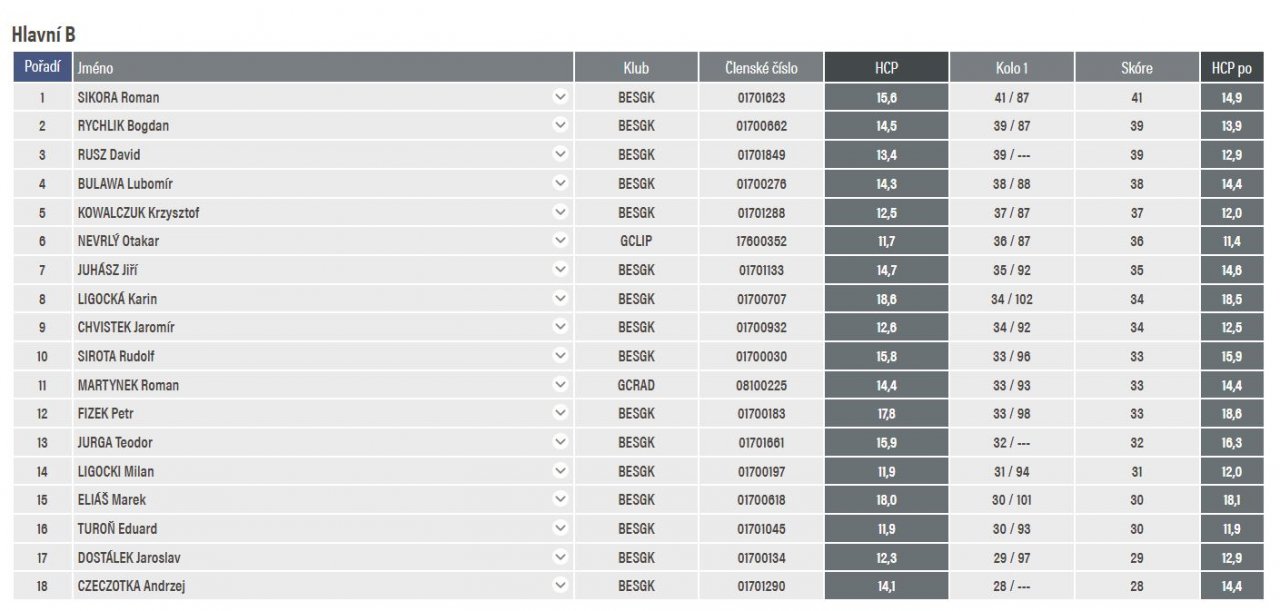The image size is (1280, 611).
Task: Expand LIGOCKÁ Karin row chevron
Action: (560, 298)
